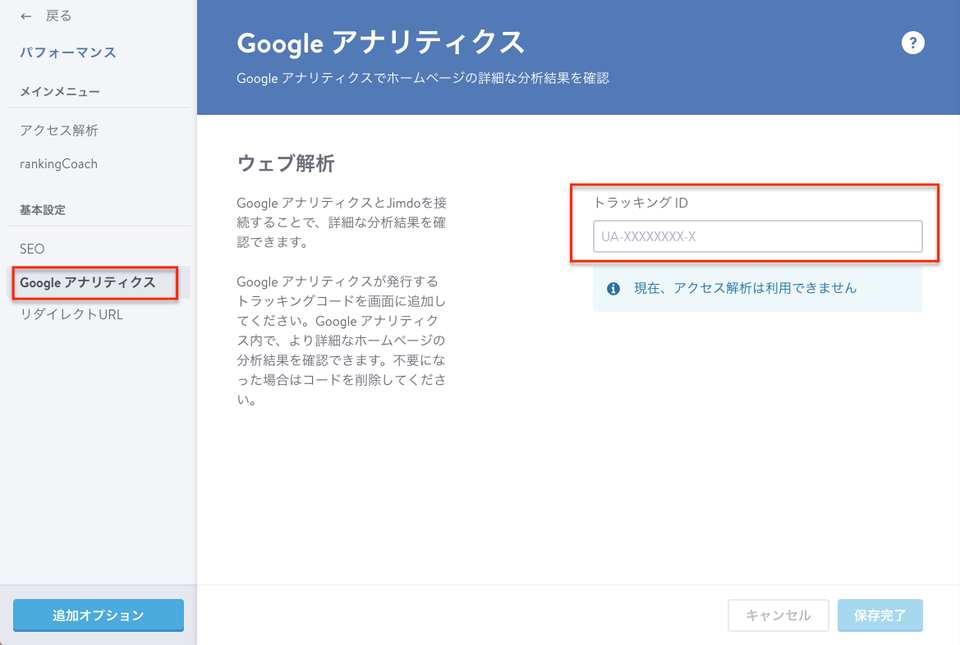Click ウェブ解析 heading
This screenshot has height=645, width=960.
286,163
